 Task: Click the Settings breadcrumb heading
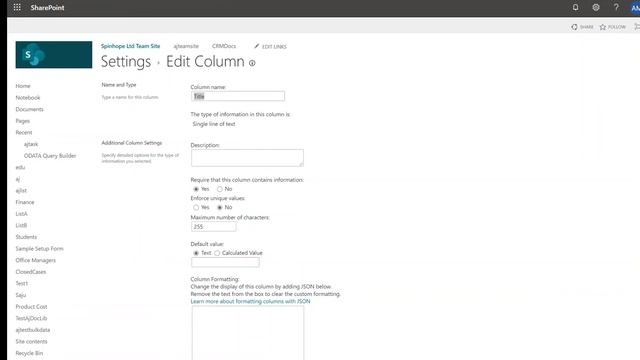pos(126,62)
